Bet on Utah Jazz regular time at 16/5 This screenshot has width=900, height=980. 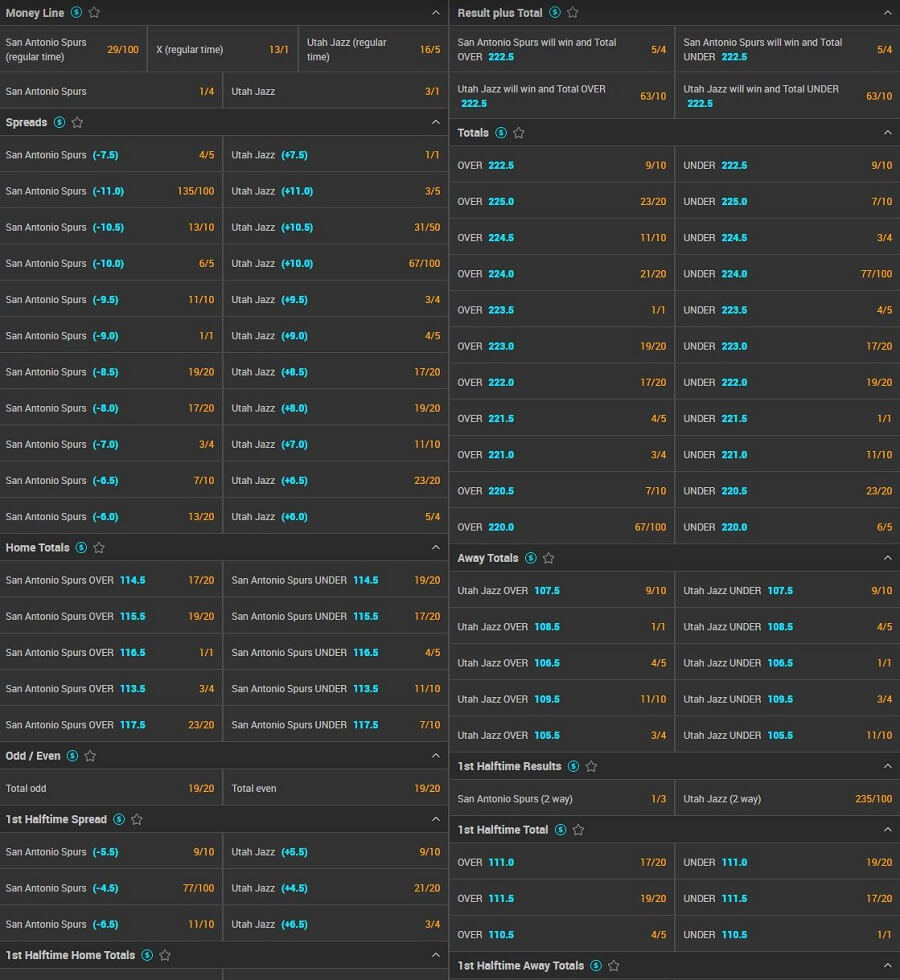point(373,49)
